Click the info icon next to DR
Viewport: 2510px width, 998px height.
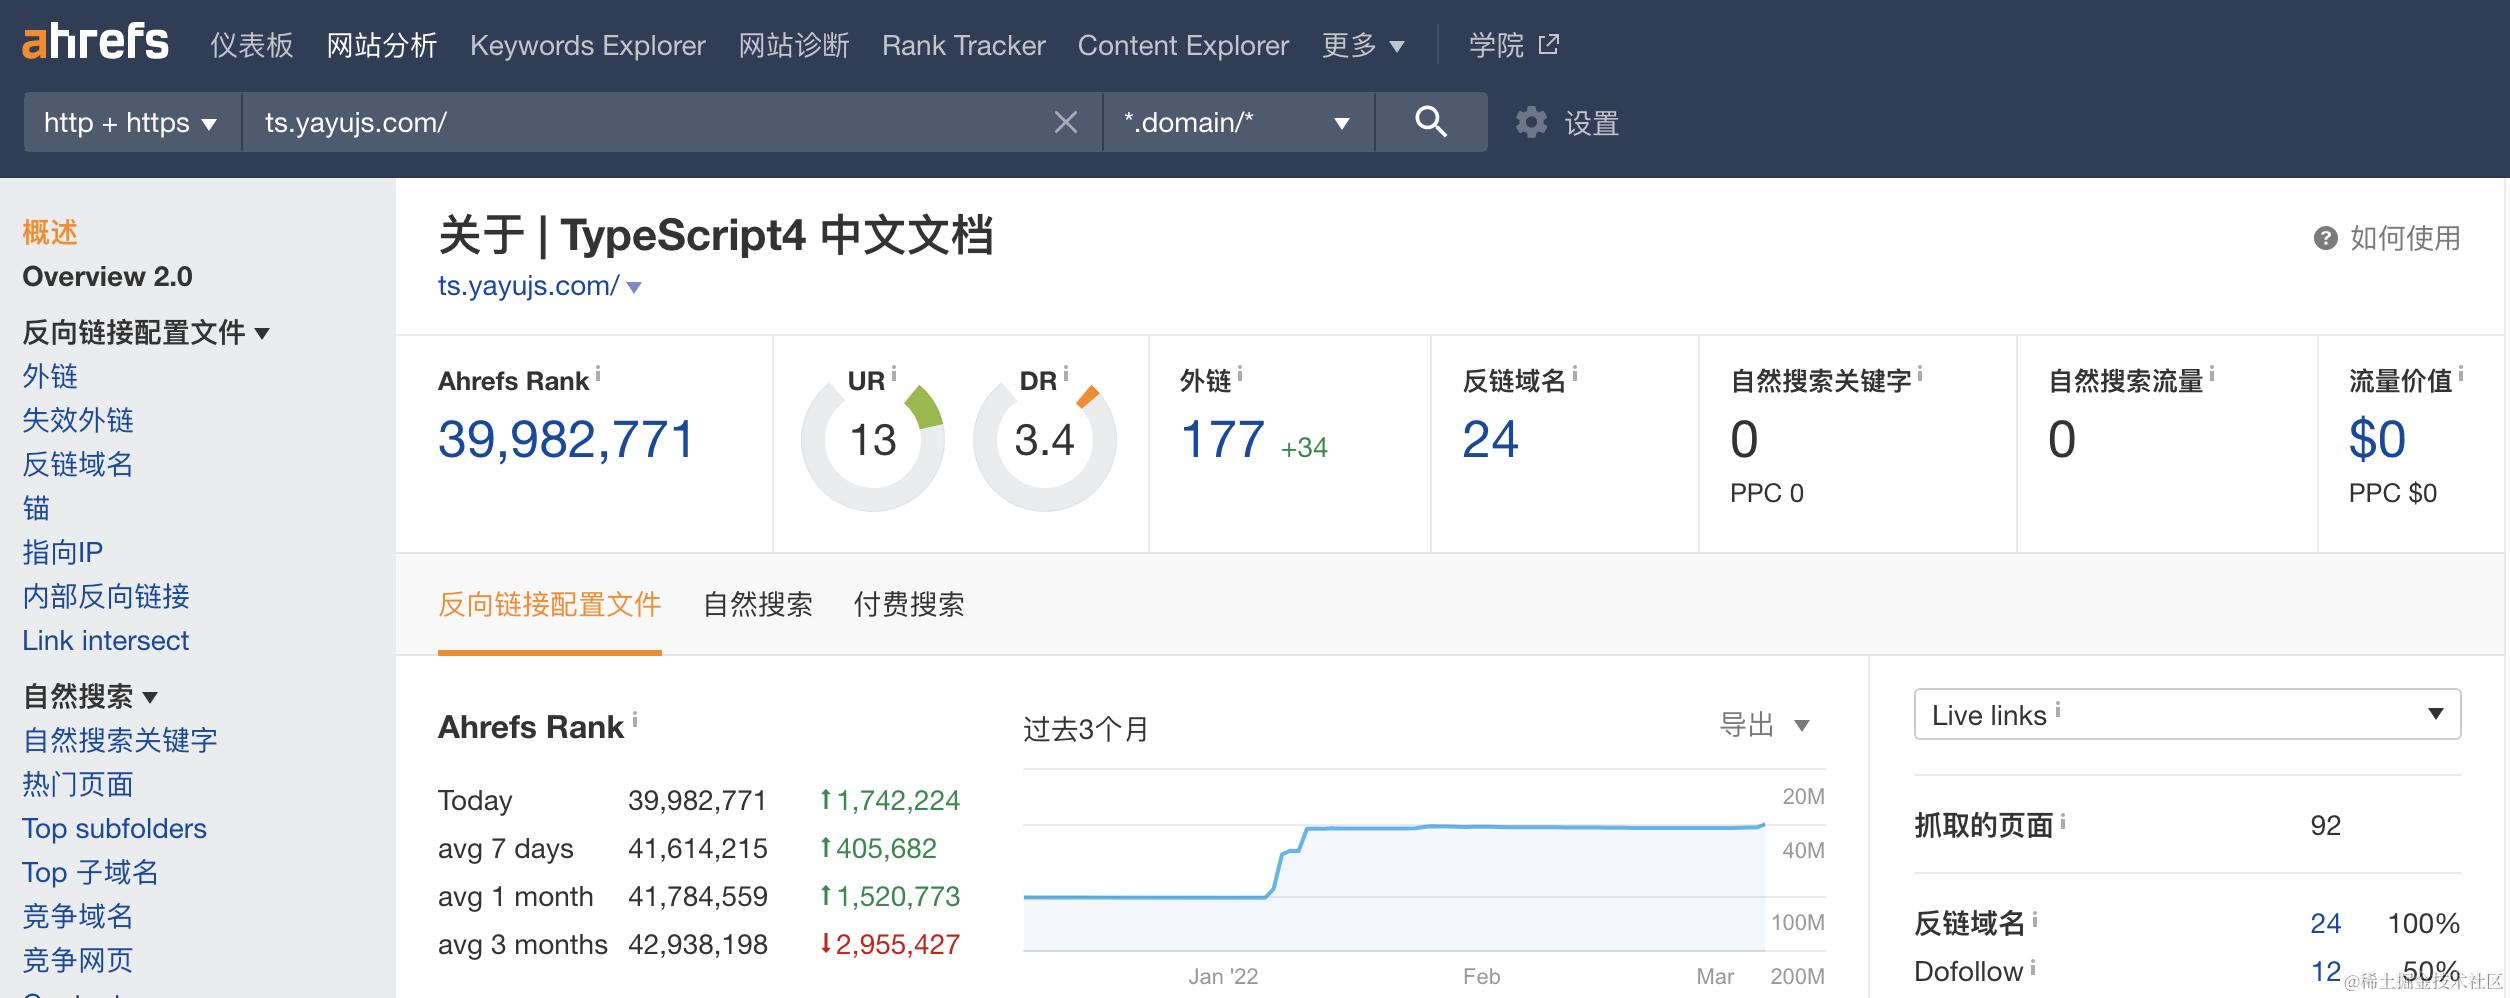pyautogui.click(x=1066, y=373)
